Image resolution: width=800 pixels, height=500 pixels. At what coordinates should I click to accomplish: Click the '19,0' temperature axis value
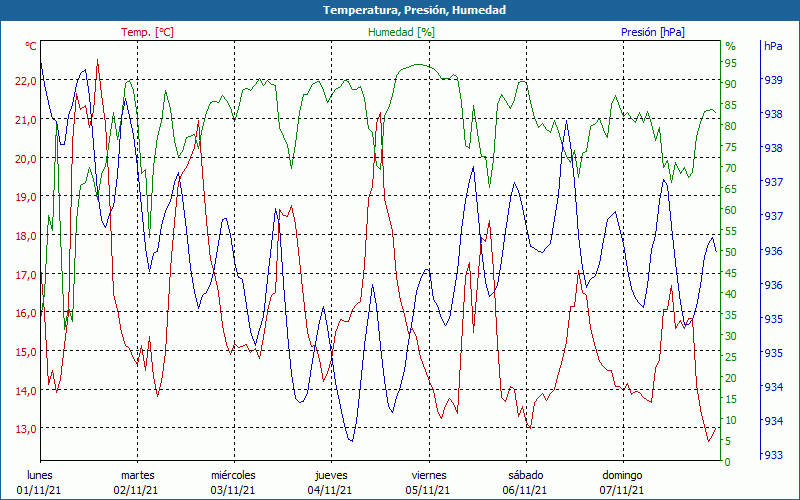tap(27, 197)
